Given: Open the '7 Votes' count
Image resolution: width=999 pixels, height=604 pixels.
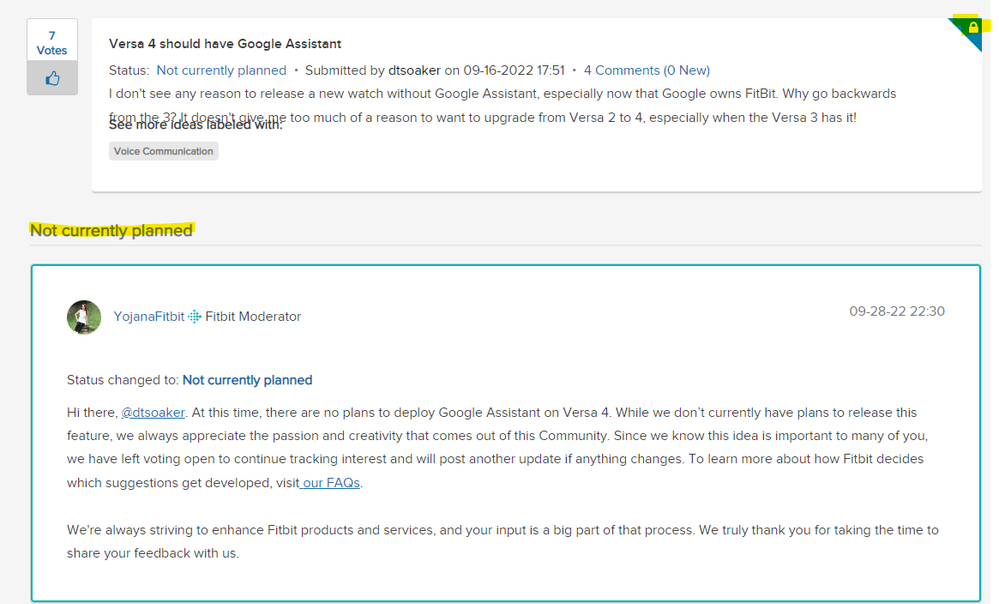Looking at the screenshot, I should point(52,43).
